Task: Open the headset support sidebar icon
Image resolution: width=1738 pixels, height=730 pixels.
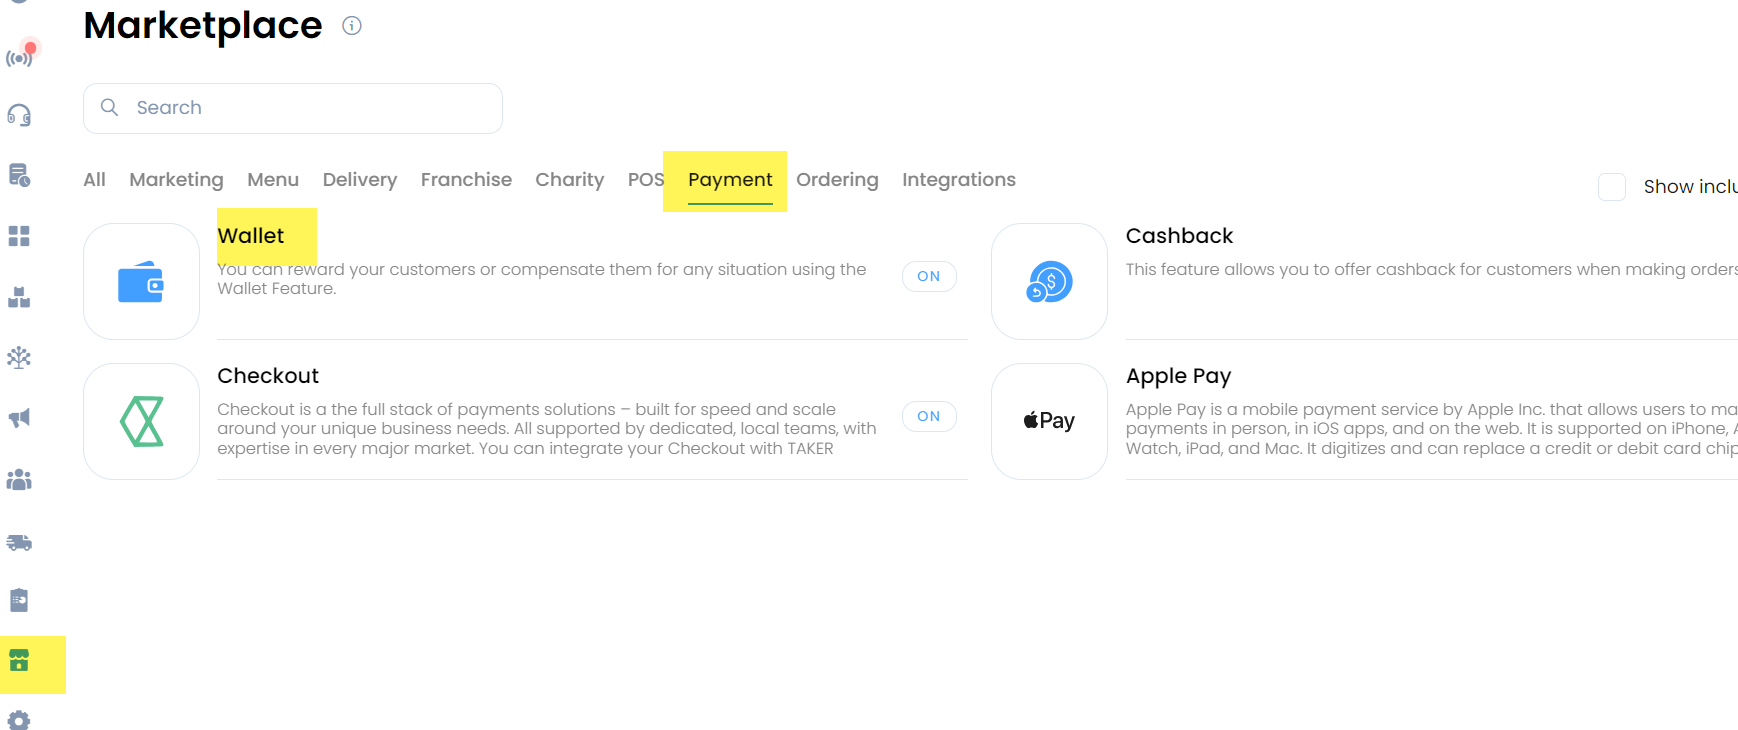Action: click(x=19, y=115)
